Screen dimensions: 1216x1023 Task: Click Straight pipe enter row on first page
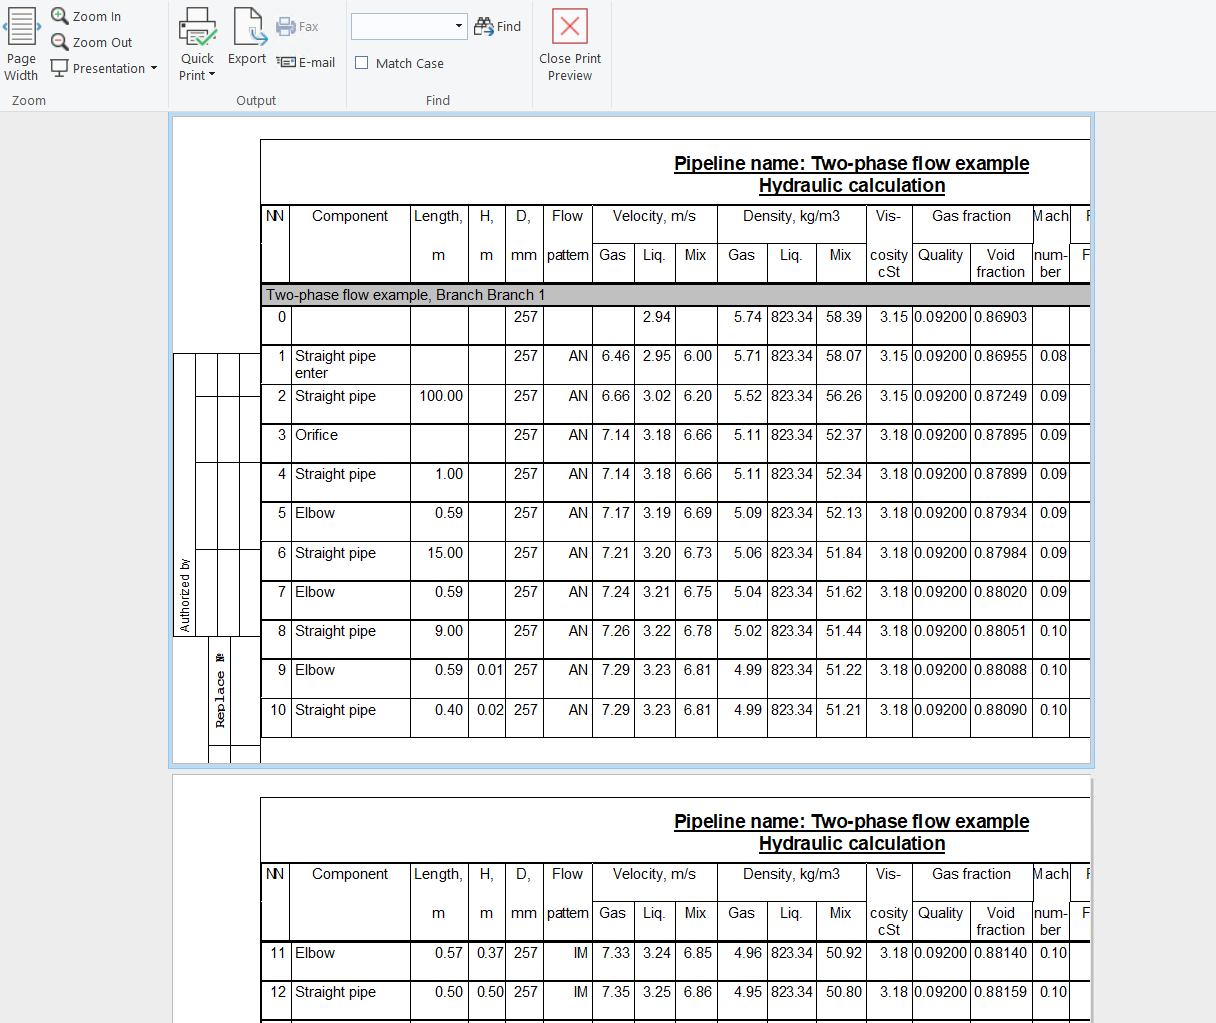click(335, 364)
